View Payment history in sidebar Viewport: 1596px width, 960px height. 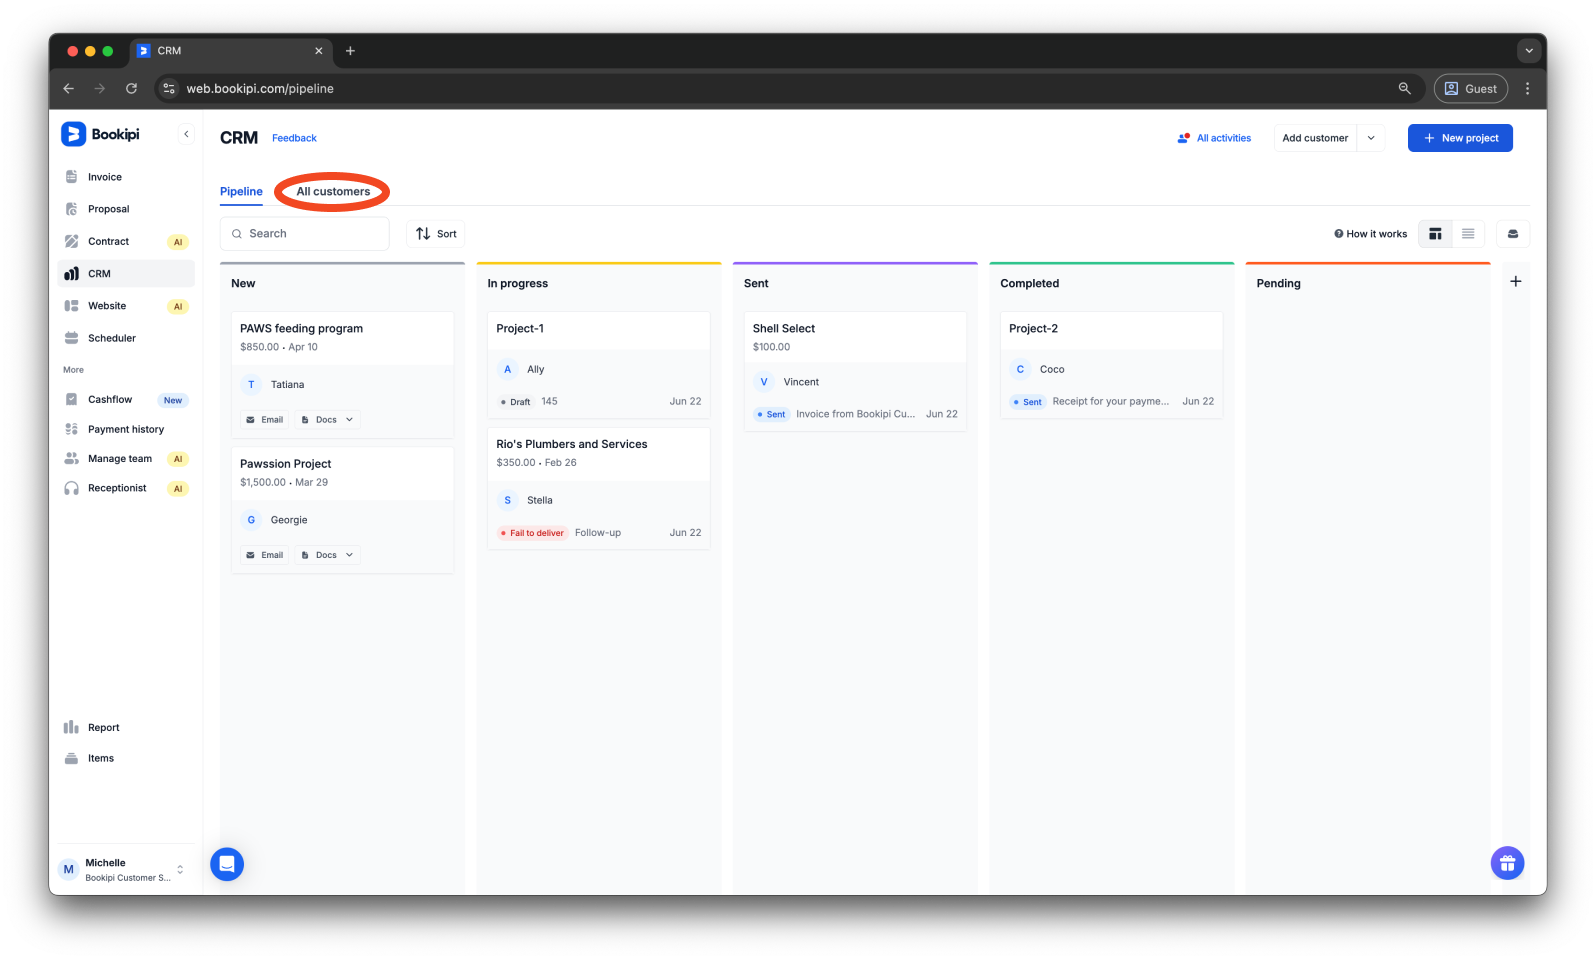(126, 429)
